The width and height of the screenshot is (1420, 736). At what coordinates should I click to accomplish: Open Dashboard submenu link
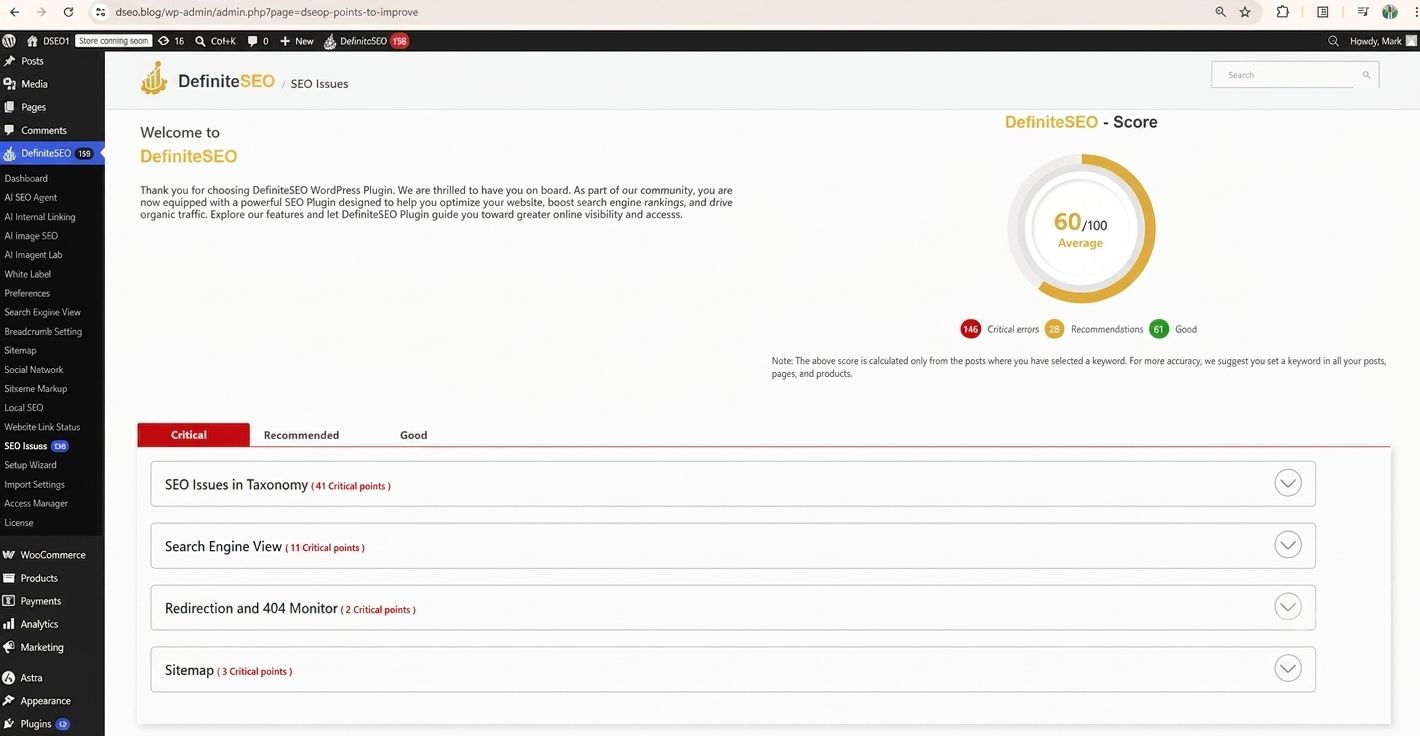pos(26,178)
